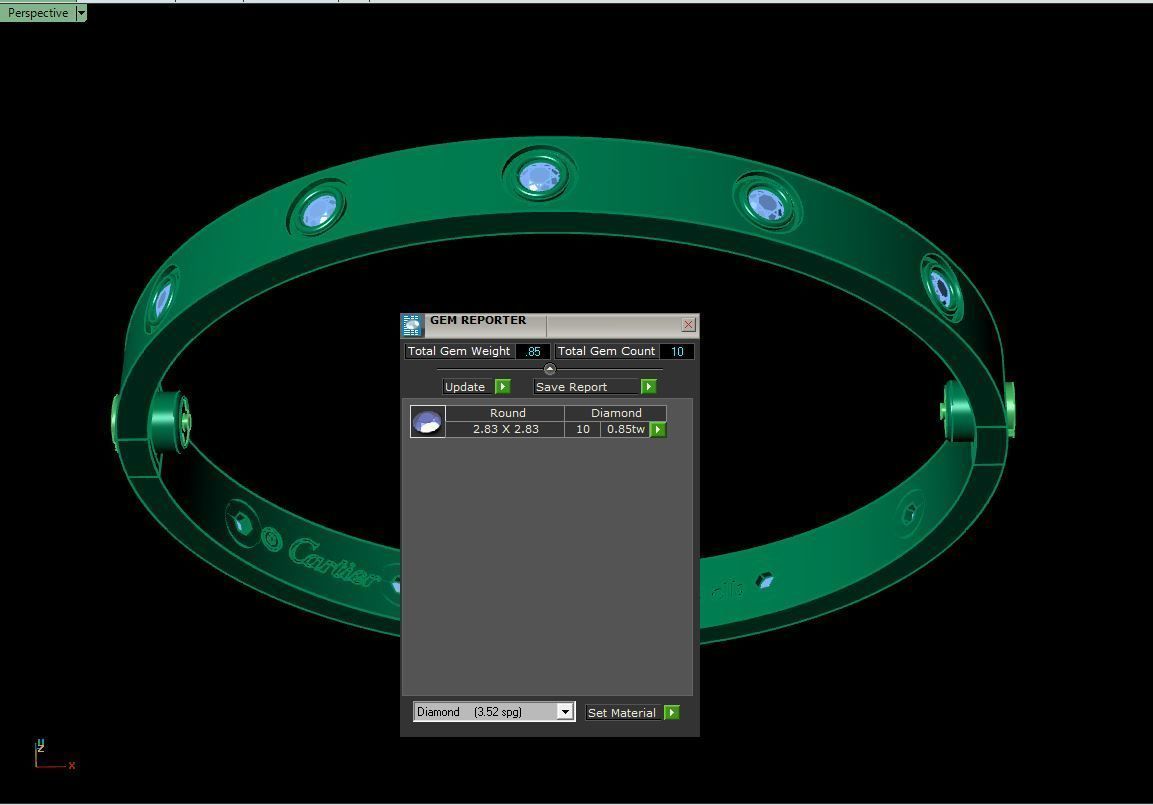Close the Gem Reporter panel
This screenshot has width=1153, height=805.
[x=688, y=324]
